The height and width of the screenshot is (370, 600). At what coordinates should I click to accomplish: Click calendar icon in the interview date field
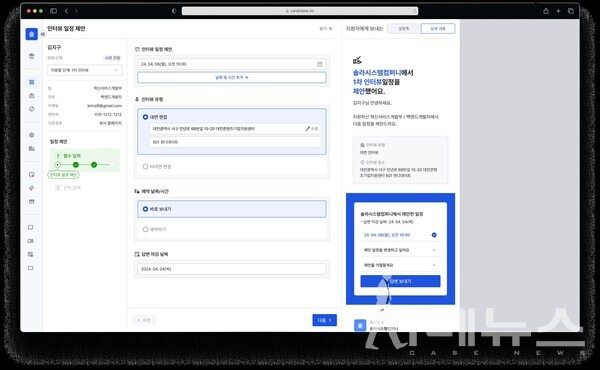[320, 64]
